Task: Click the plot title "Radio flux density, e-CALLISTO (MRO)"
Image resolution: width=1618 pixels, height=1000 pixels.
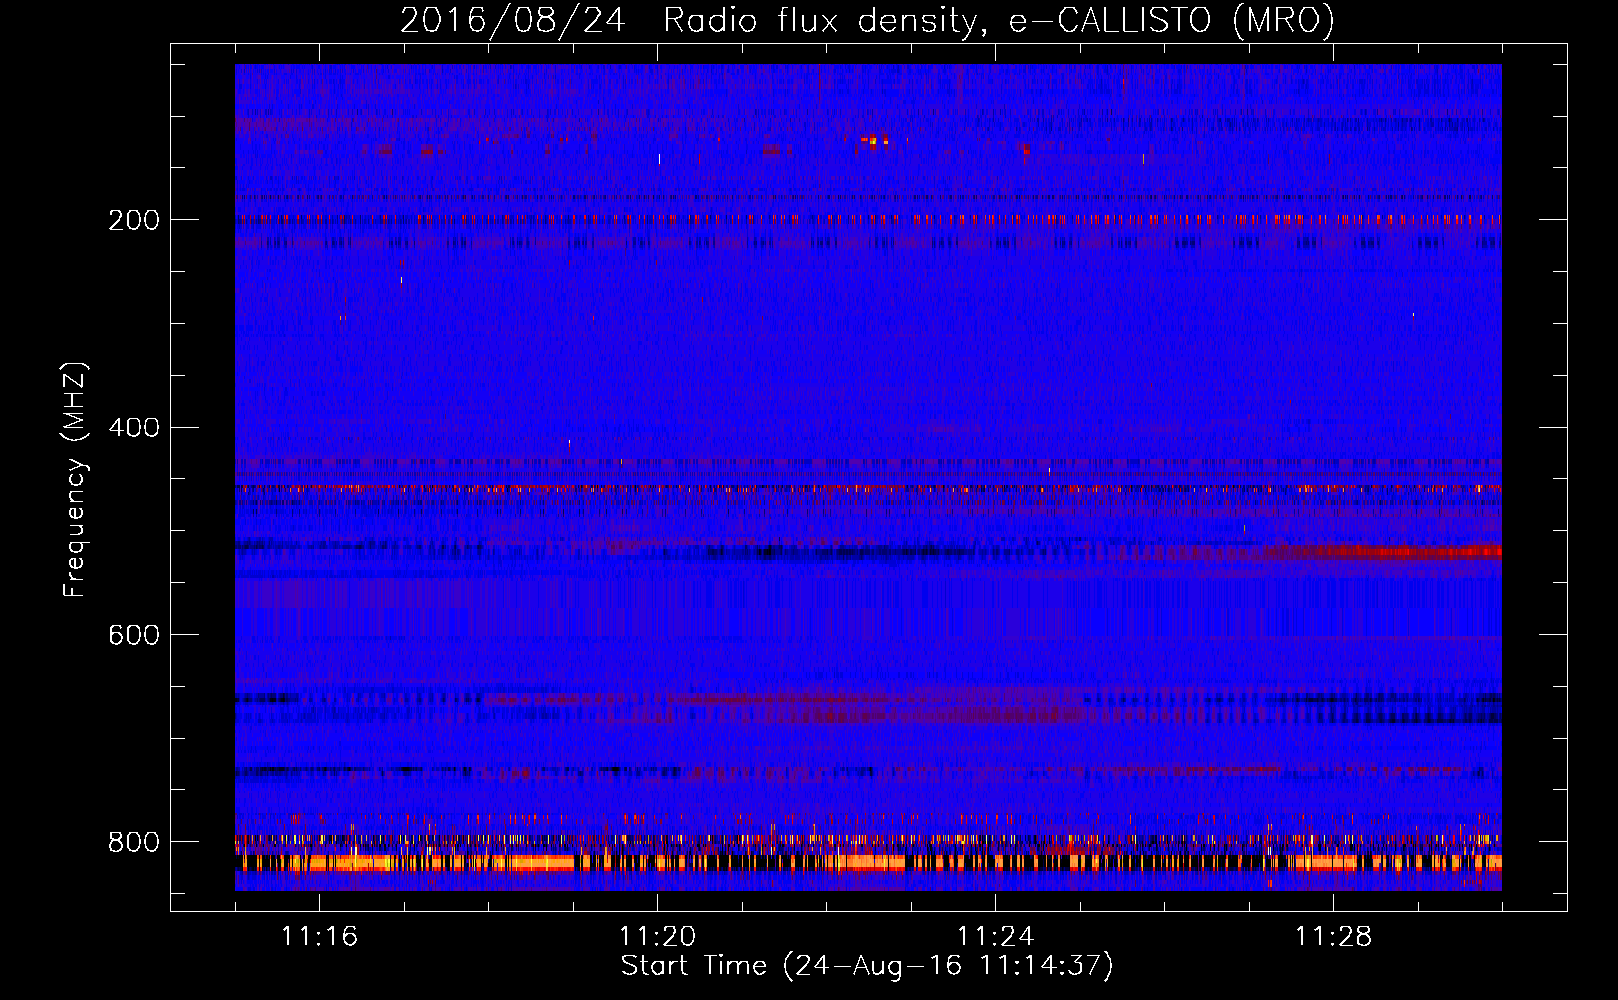Action: (998, 21)
